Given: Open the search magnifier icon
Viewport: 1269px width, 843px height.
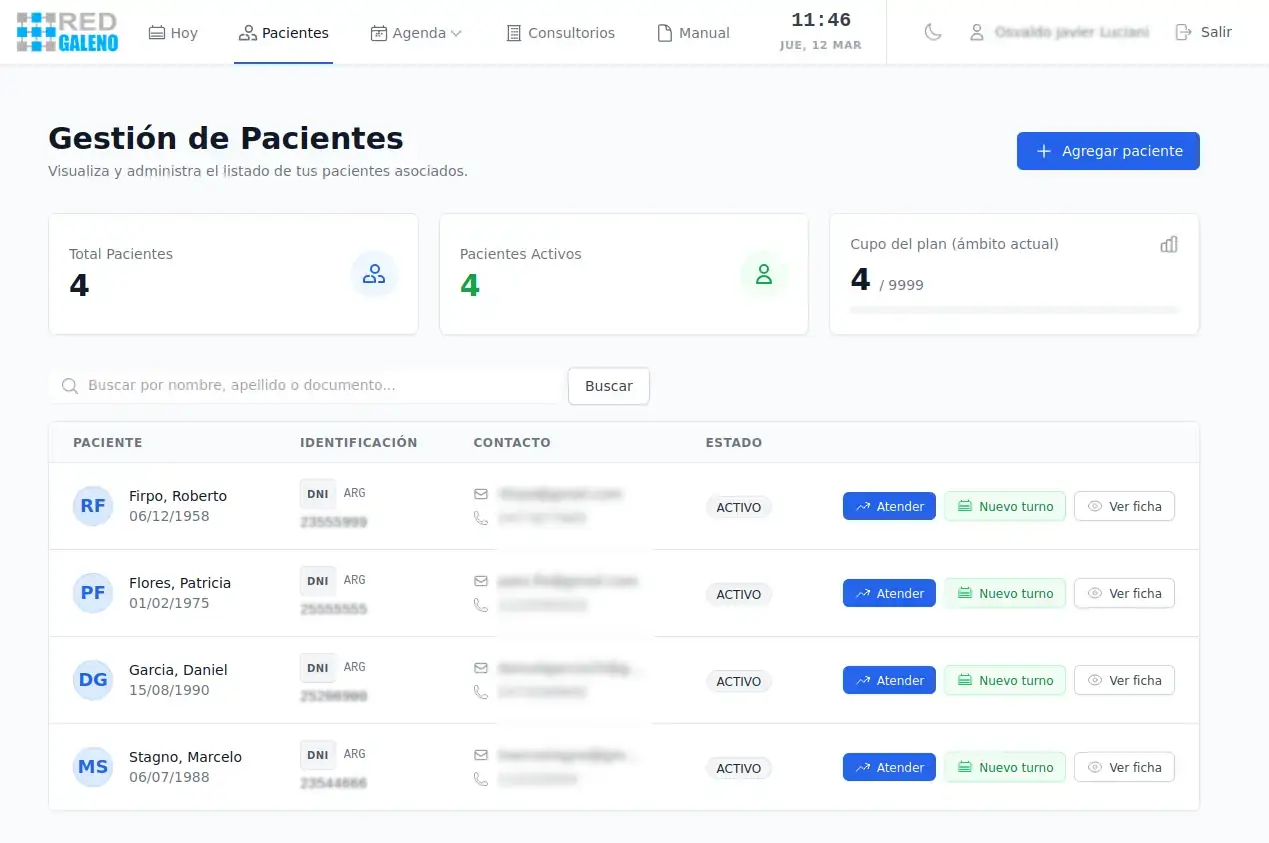Looking at the screenshot, I should pyautogui.click(x=69, y=385).
